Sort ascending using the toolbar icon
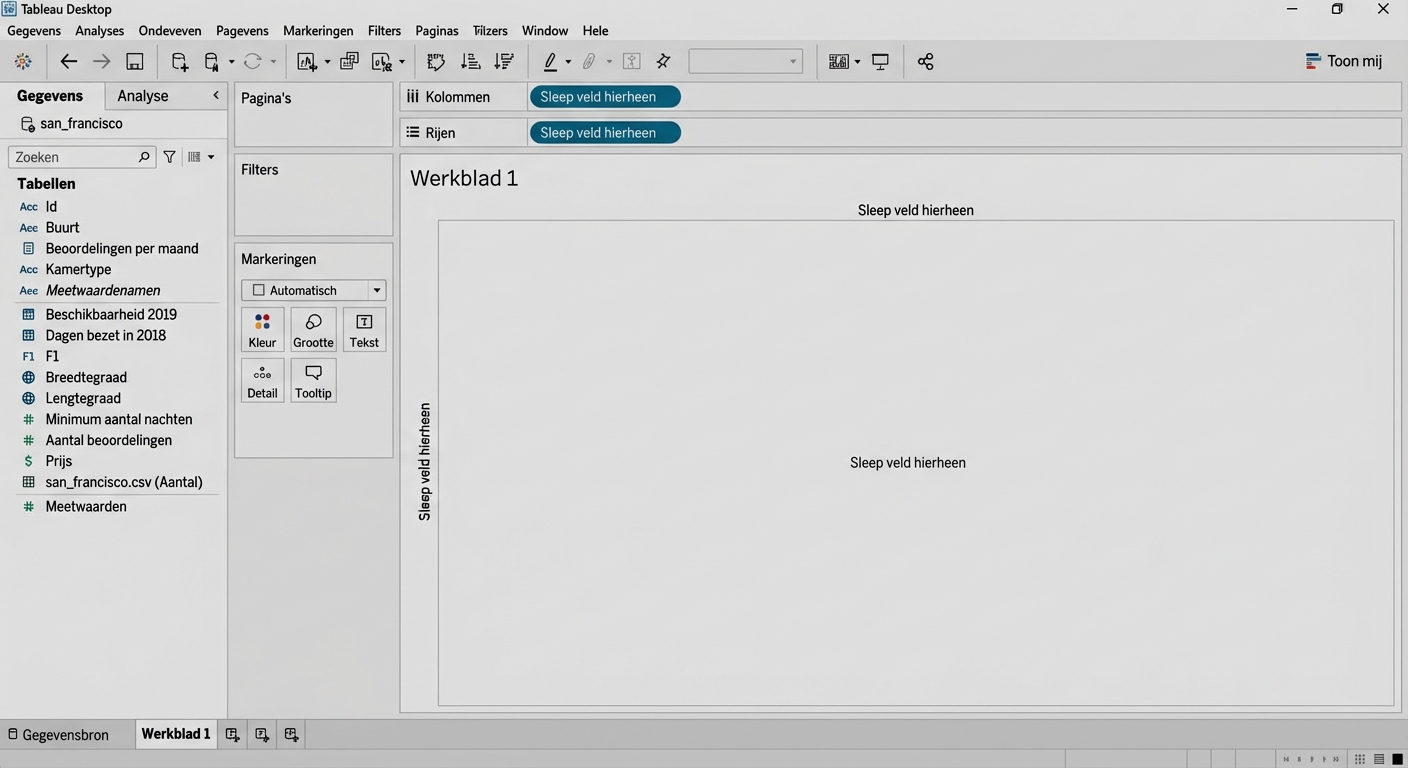1408x768 pixels. [470, 62]
